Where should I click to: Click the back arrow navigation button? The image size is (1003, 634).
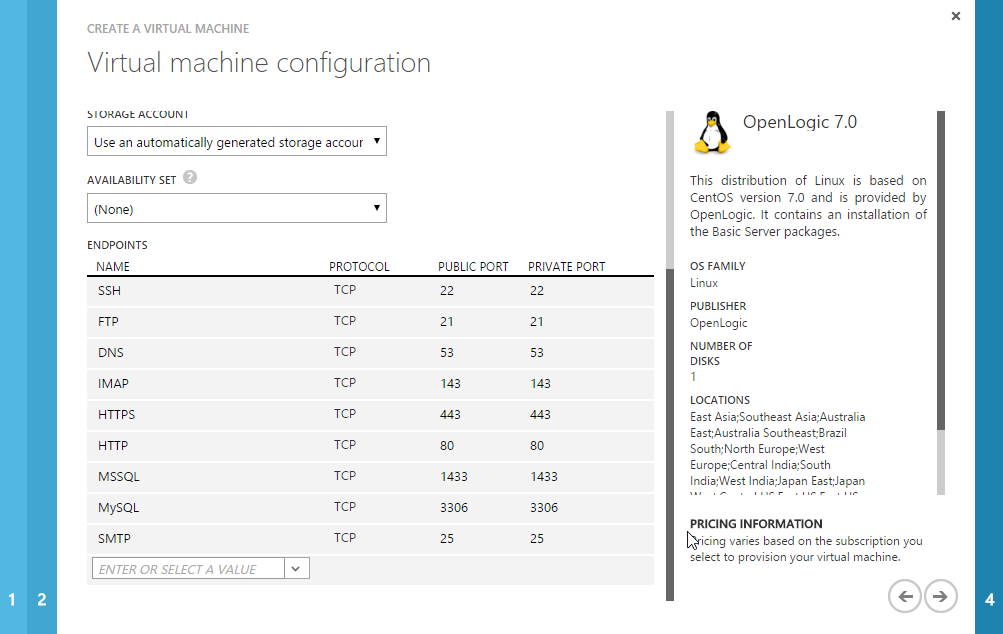(905, 596)
